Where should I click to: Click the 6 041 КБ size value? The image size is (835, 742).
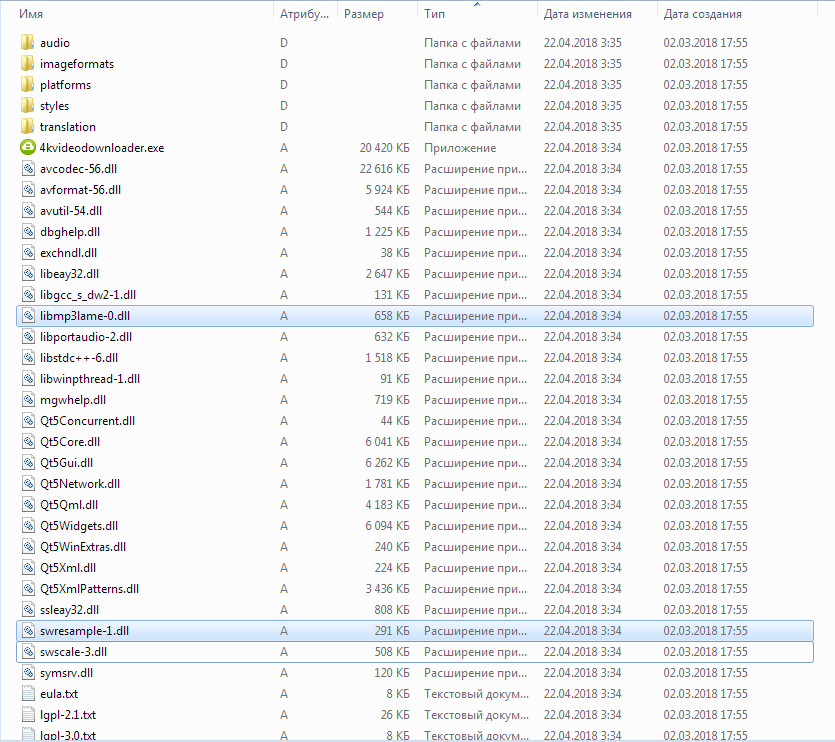tap(388, 442)
